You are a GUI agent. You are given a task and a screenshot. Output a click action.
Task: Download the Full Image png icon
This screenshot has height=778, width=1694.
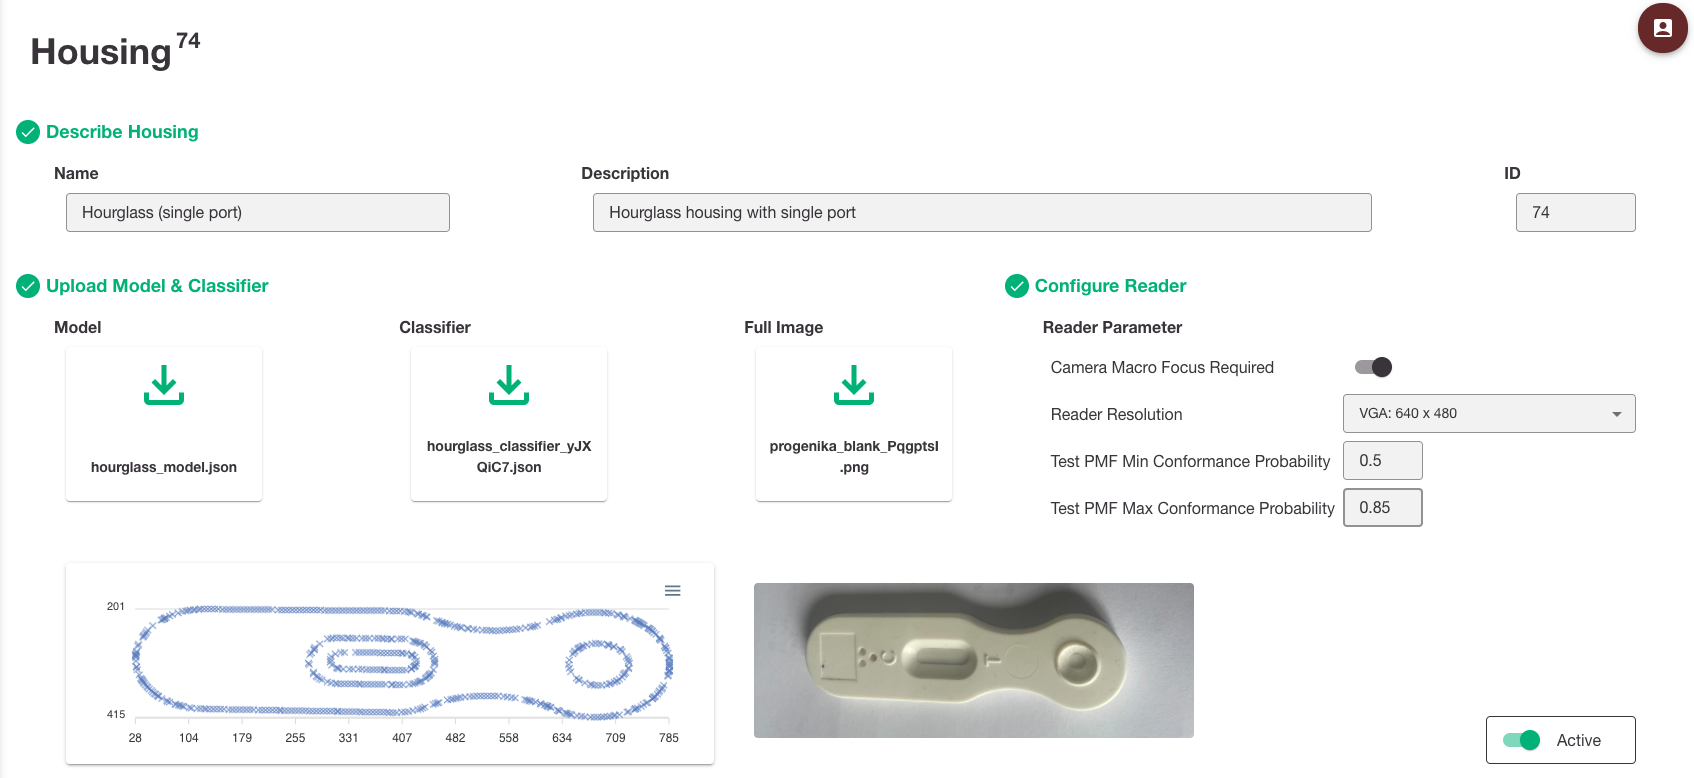coord(854,385)
